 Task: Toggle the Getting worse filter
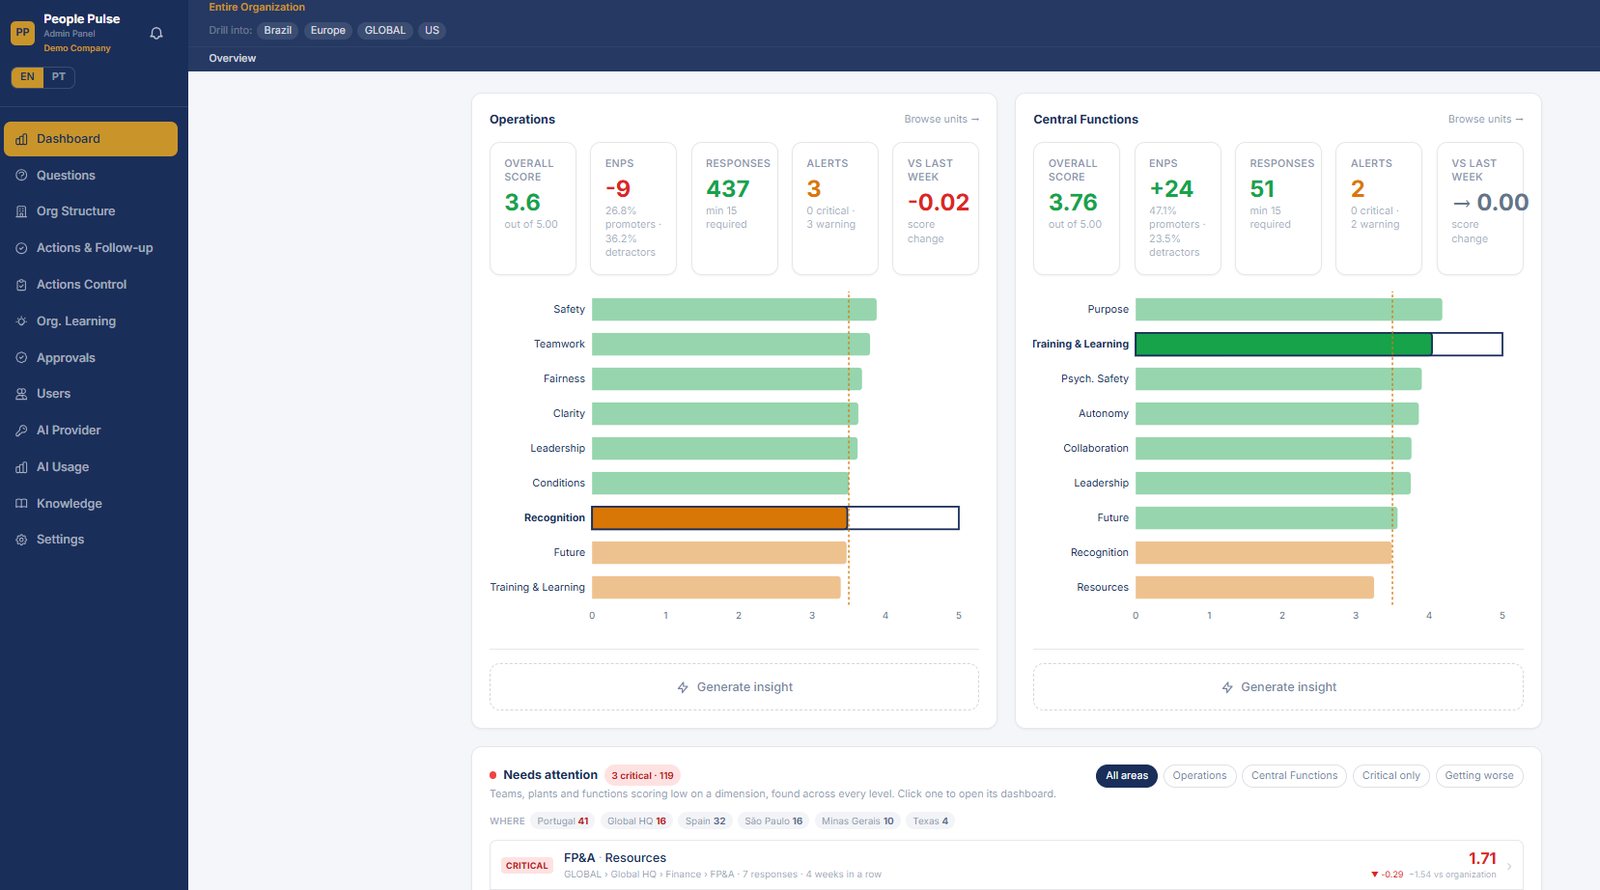click(x=1479, y=776)
